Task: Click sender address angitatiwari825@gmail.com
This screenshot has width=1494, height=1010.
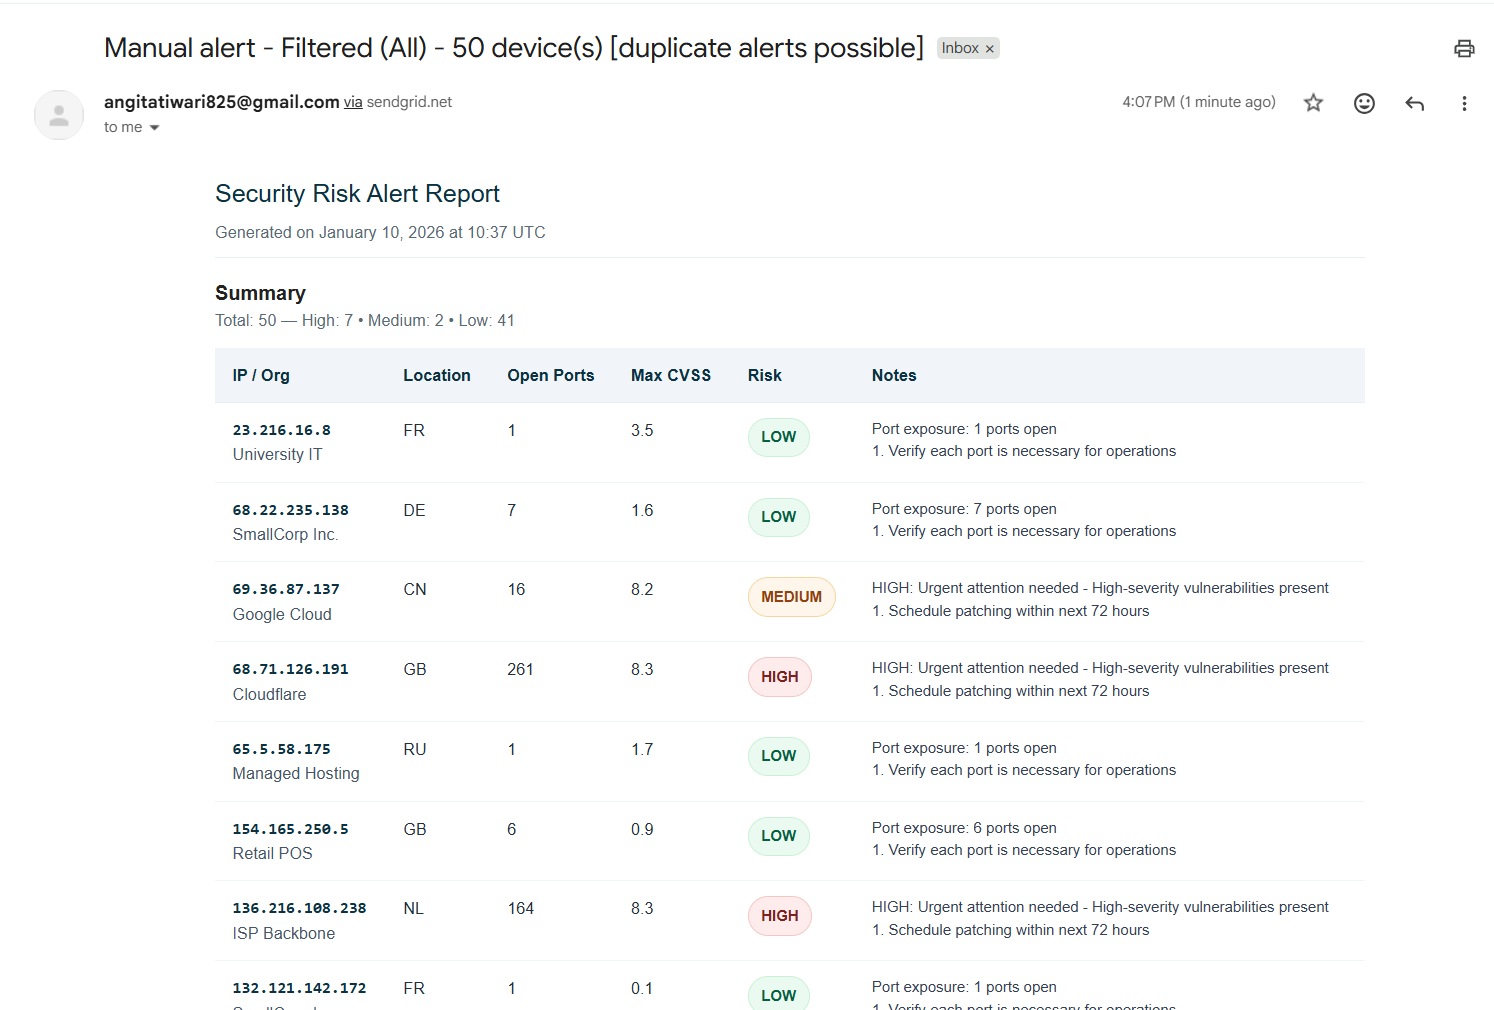Action: (221, 102)
